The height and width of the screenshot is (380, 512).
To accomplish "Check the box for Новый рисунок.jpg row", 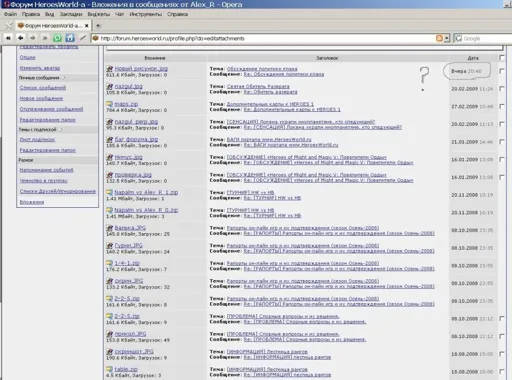I will [x=502, y=71].
